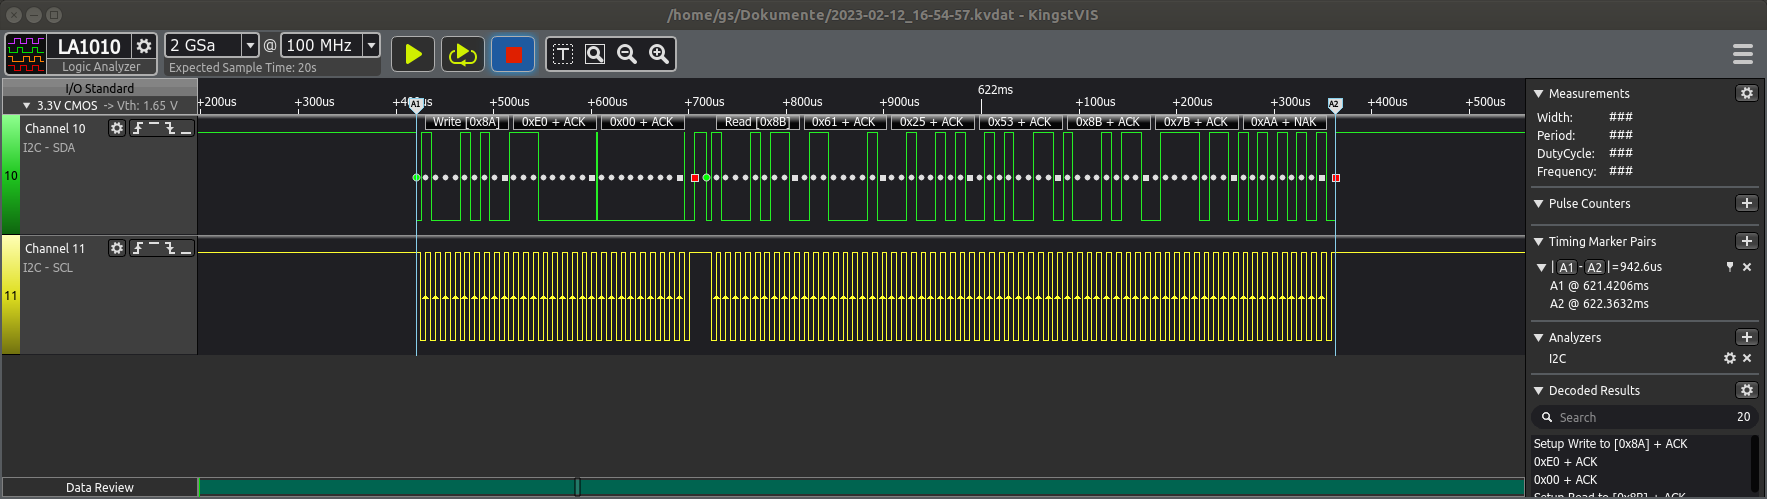Click the green Channel 10 color strip

[11, 175]
